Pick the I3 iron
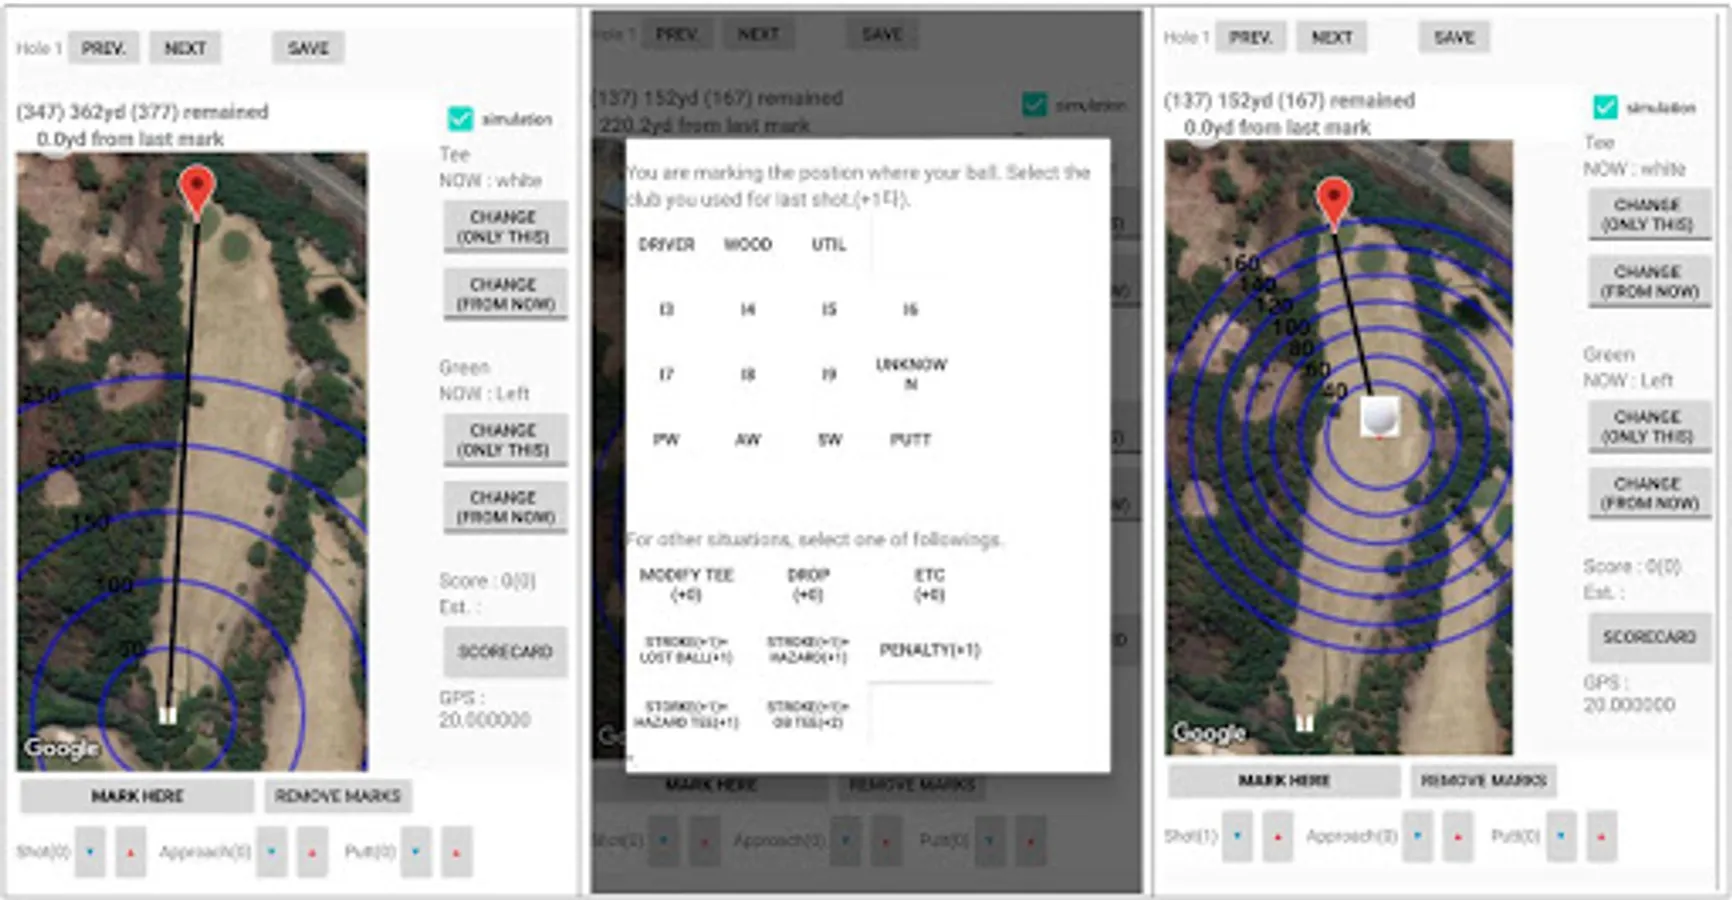Screen dimensions: 1732x900 pyautogui.click(x=666, y=309)
